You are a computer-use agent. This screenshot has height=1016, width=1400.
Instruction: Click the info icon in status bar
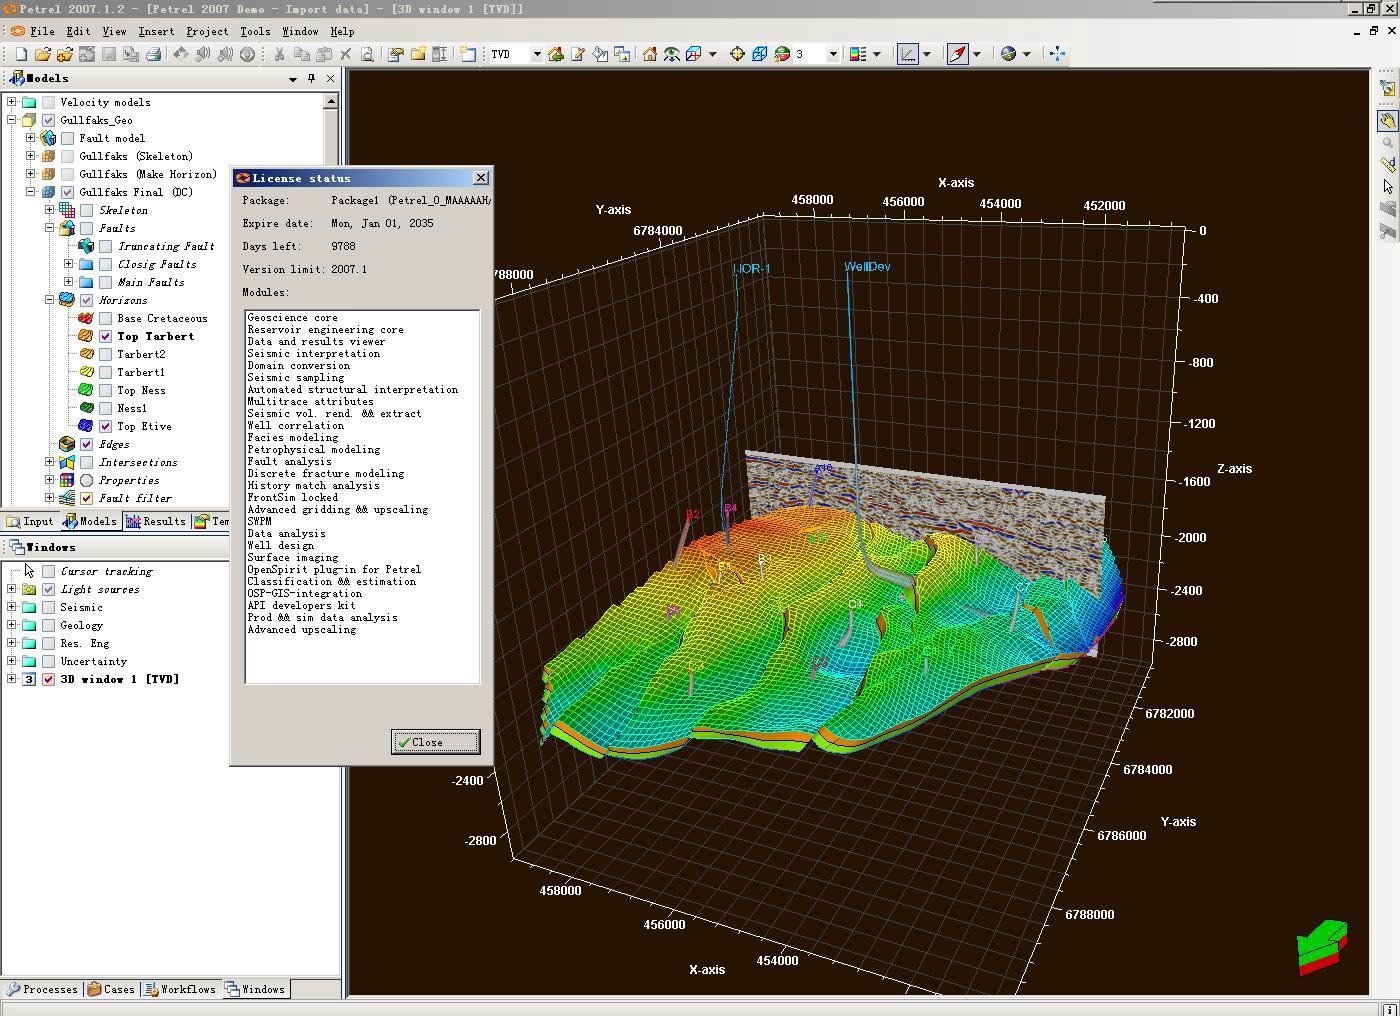[x=1390, y=1009]
